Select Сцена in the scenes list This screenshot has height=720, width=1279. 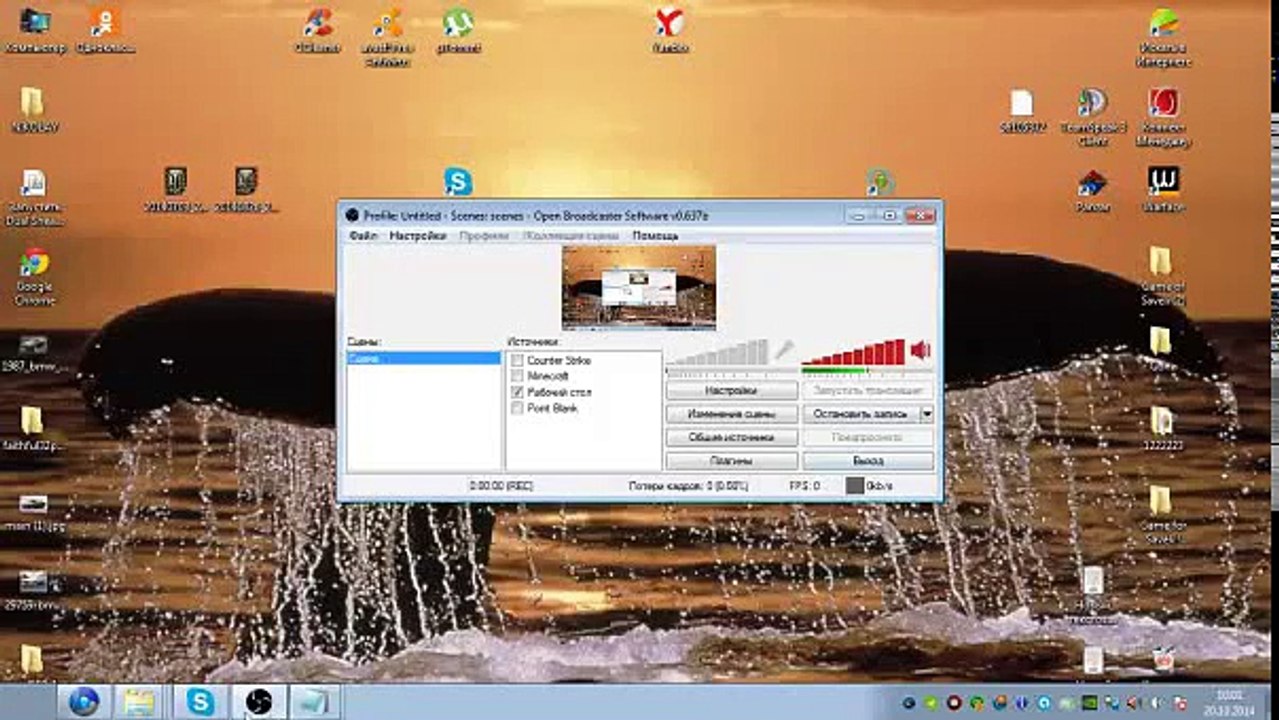424,358
